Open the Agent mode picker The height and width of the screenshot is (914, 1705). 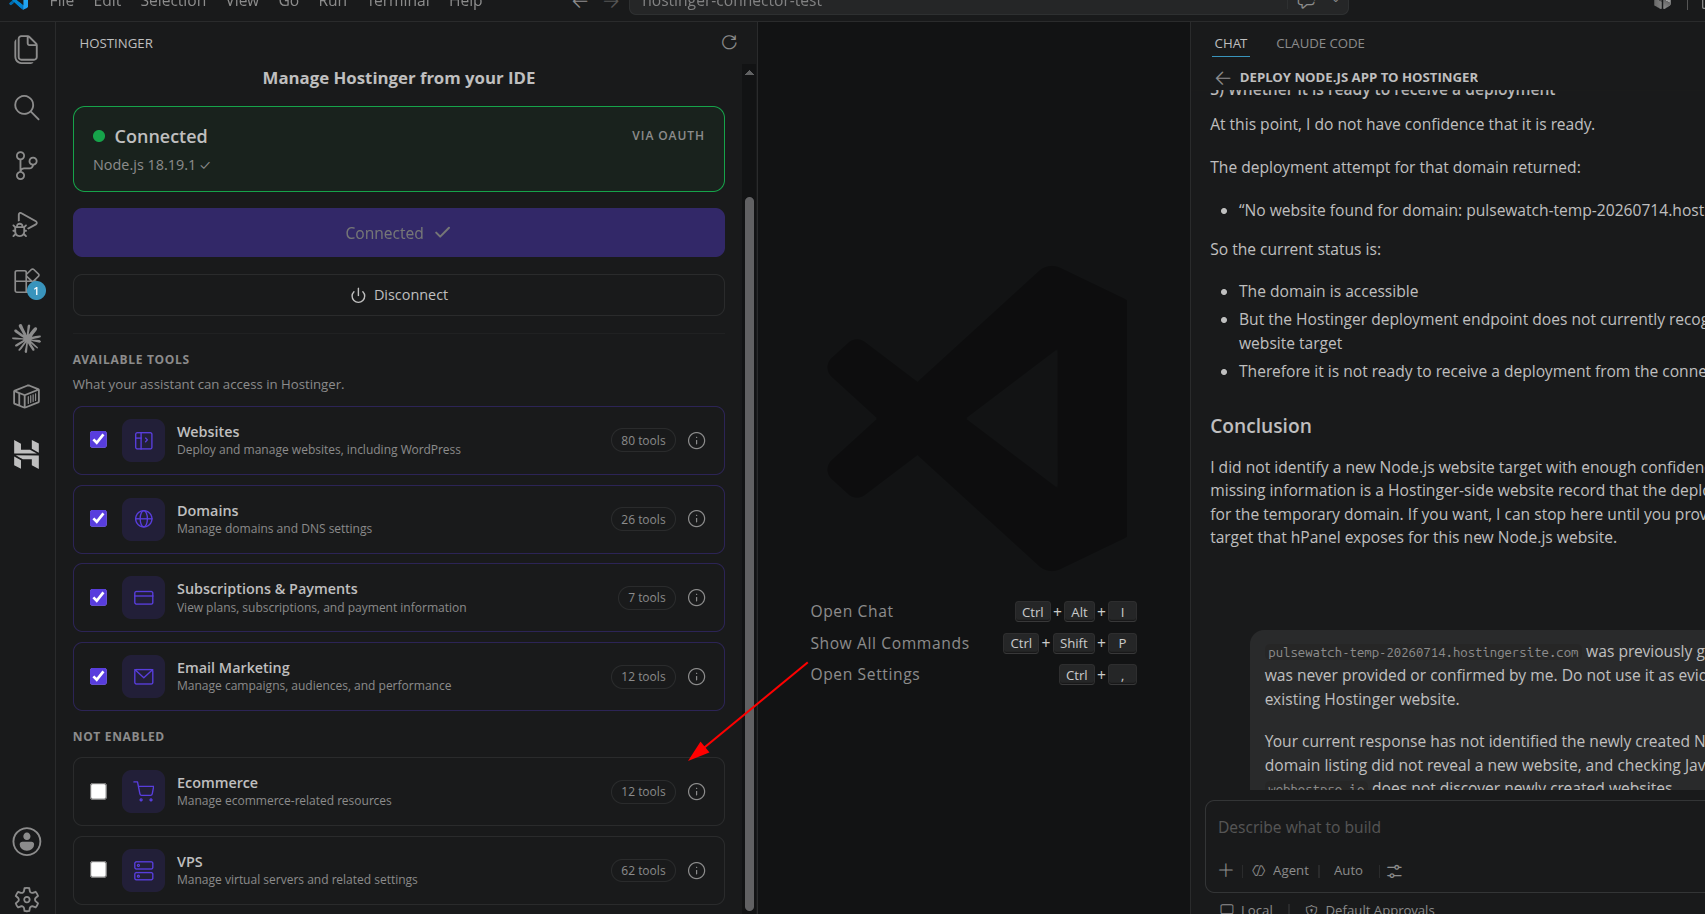pyautogui.click(x=1281, y=871)
